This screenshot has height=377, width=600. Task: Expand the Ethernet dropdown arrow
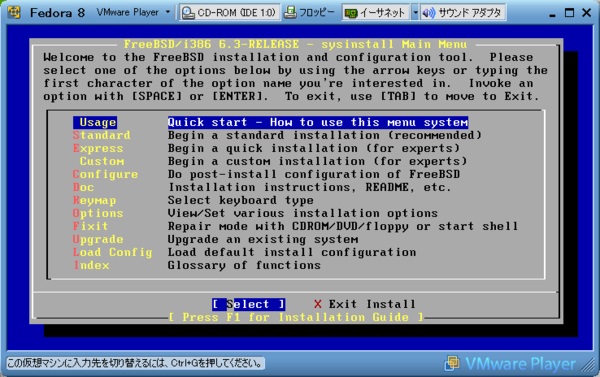pos(415,13)
